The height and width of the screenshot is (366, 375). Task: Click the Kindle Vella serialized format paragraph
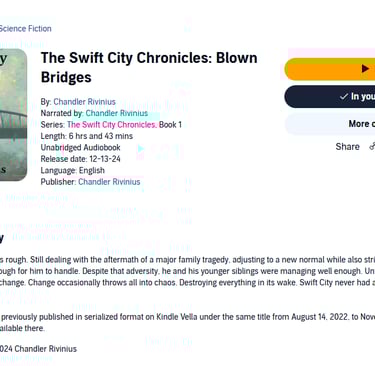pyautogui.click(x=187, y=322)
